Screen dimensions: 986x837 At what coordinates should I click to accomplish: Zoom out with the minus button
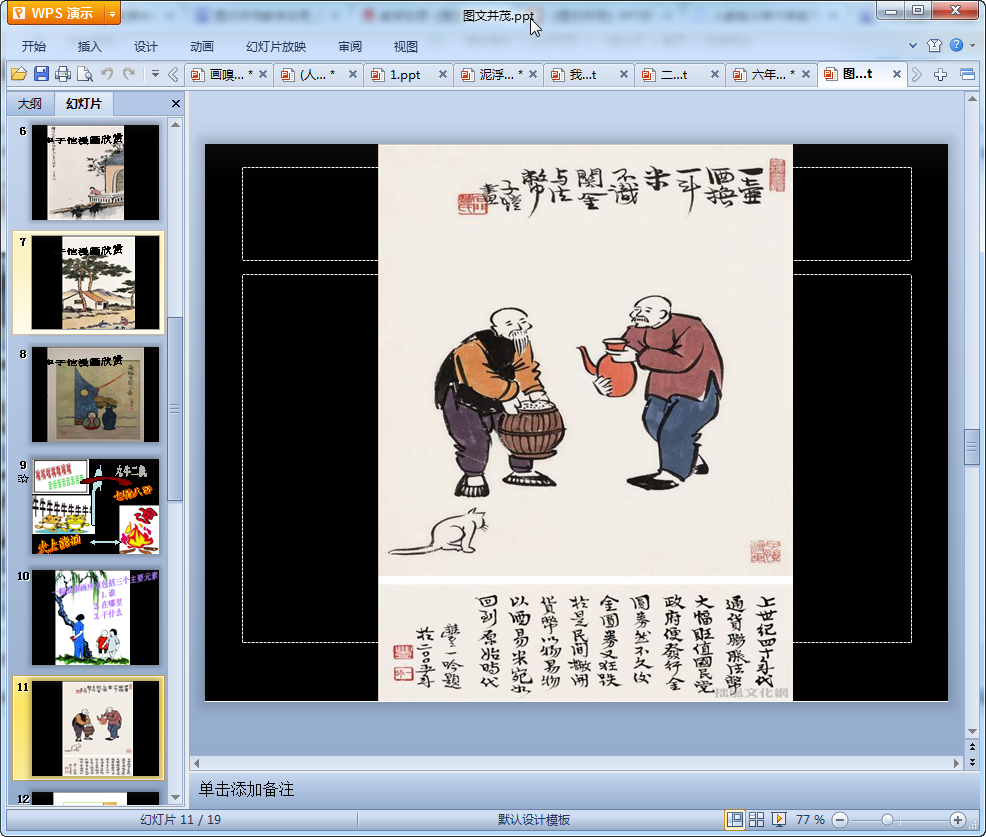[x=839, y=820]
